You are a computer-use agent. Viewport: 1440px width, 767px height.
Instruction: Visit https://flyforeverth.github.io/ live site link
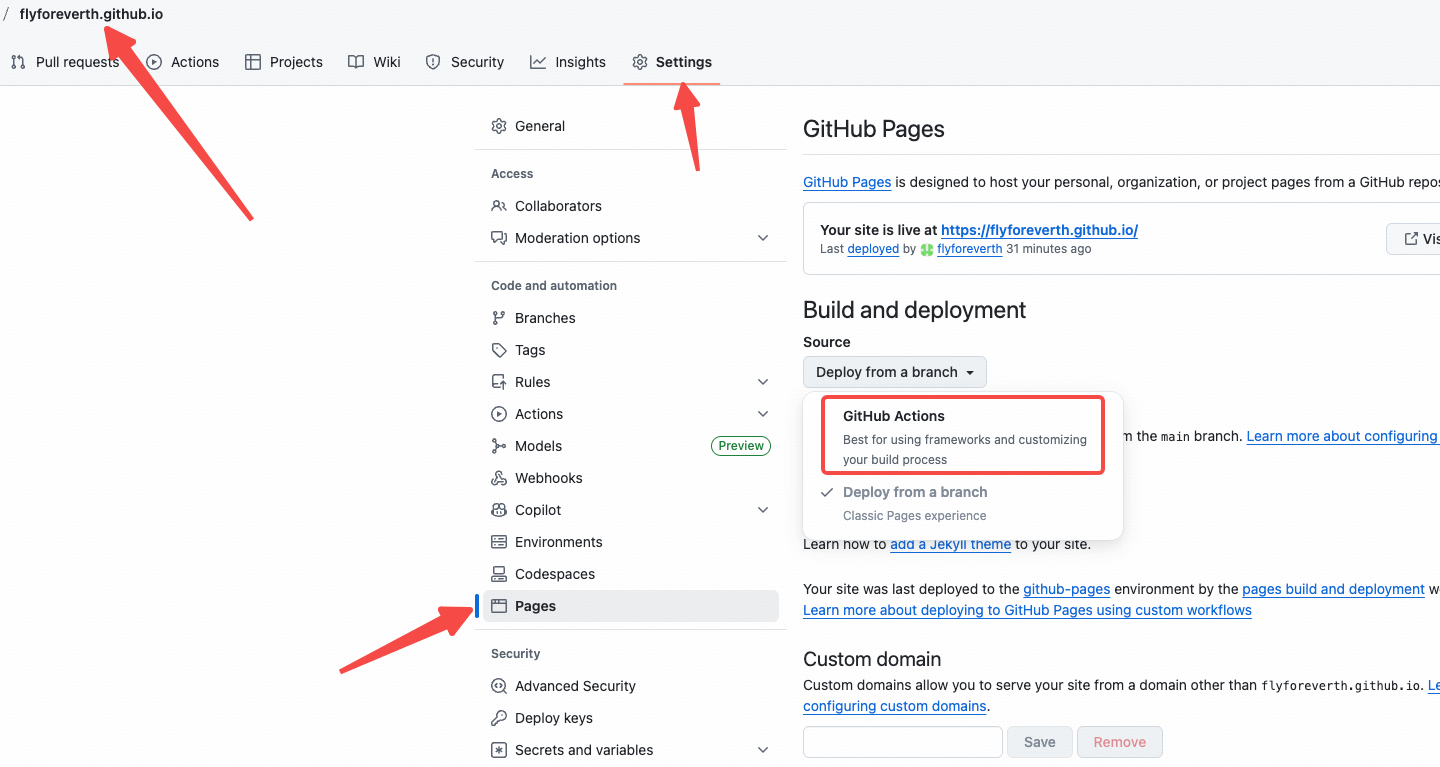tap(1039, 230)
